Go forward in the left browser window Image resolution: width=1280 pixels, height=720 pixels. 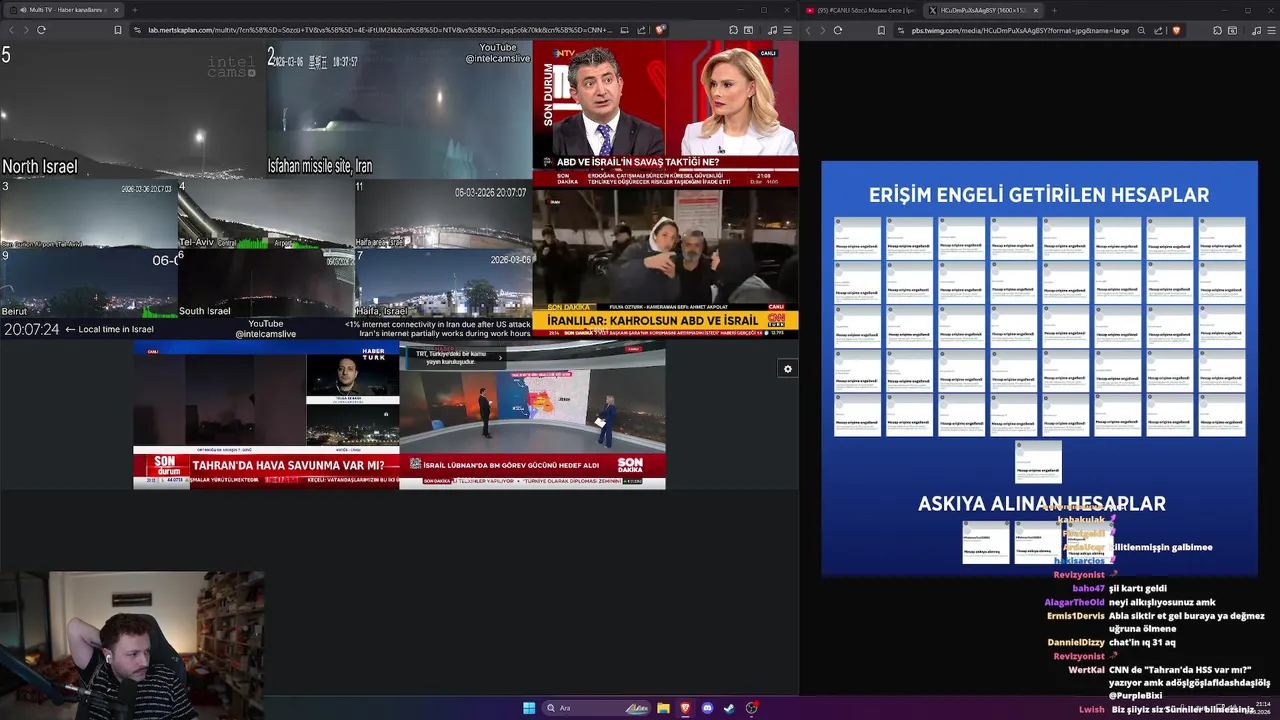(x=25, y=30)
